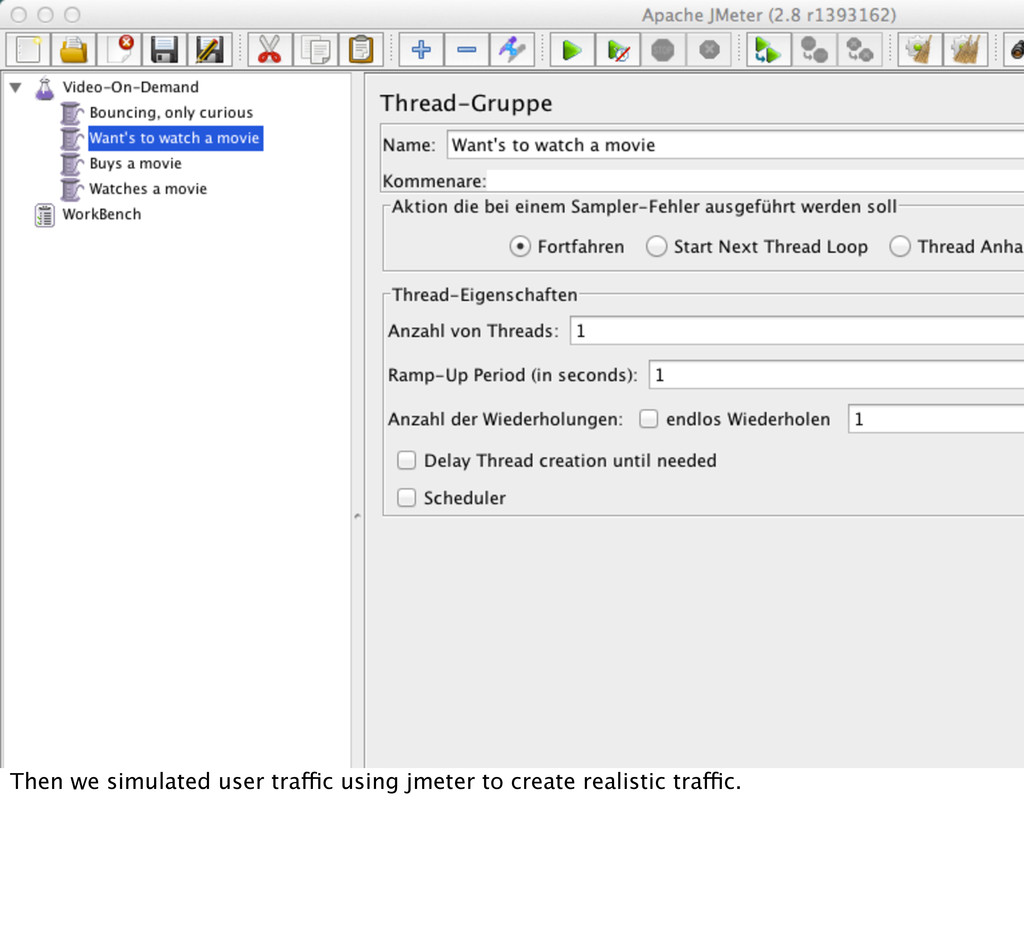The width and height of the screenshot is (1024, 950).
Task: Select the Bouncing, only curious thread group
Action: pyautogui.click(x=171, y=113)
